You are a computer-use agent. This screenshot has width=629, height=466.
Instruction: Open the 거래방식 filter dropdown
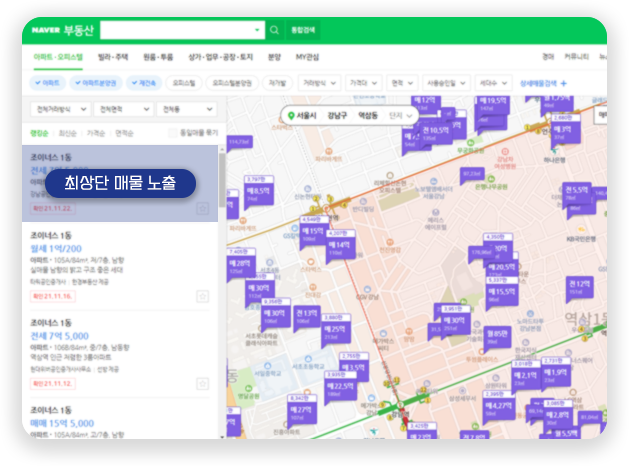[x=319, y=83]
